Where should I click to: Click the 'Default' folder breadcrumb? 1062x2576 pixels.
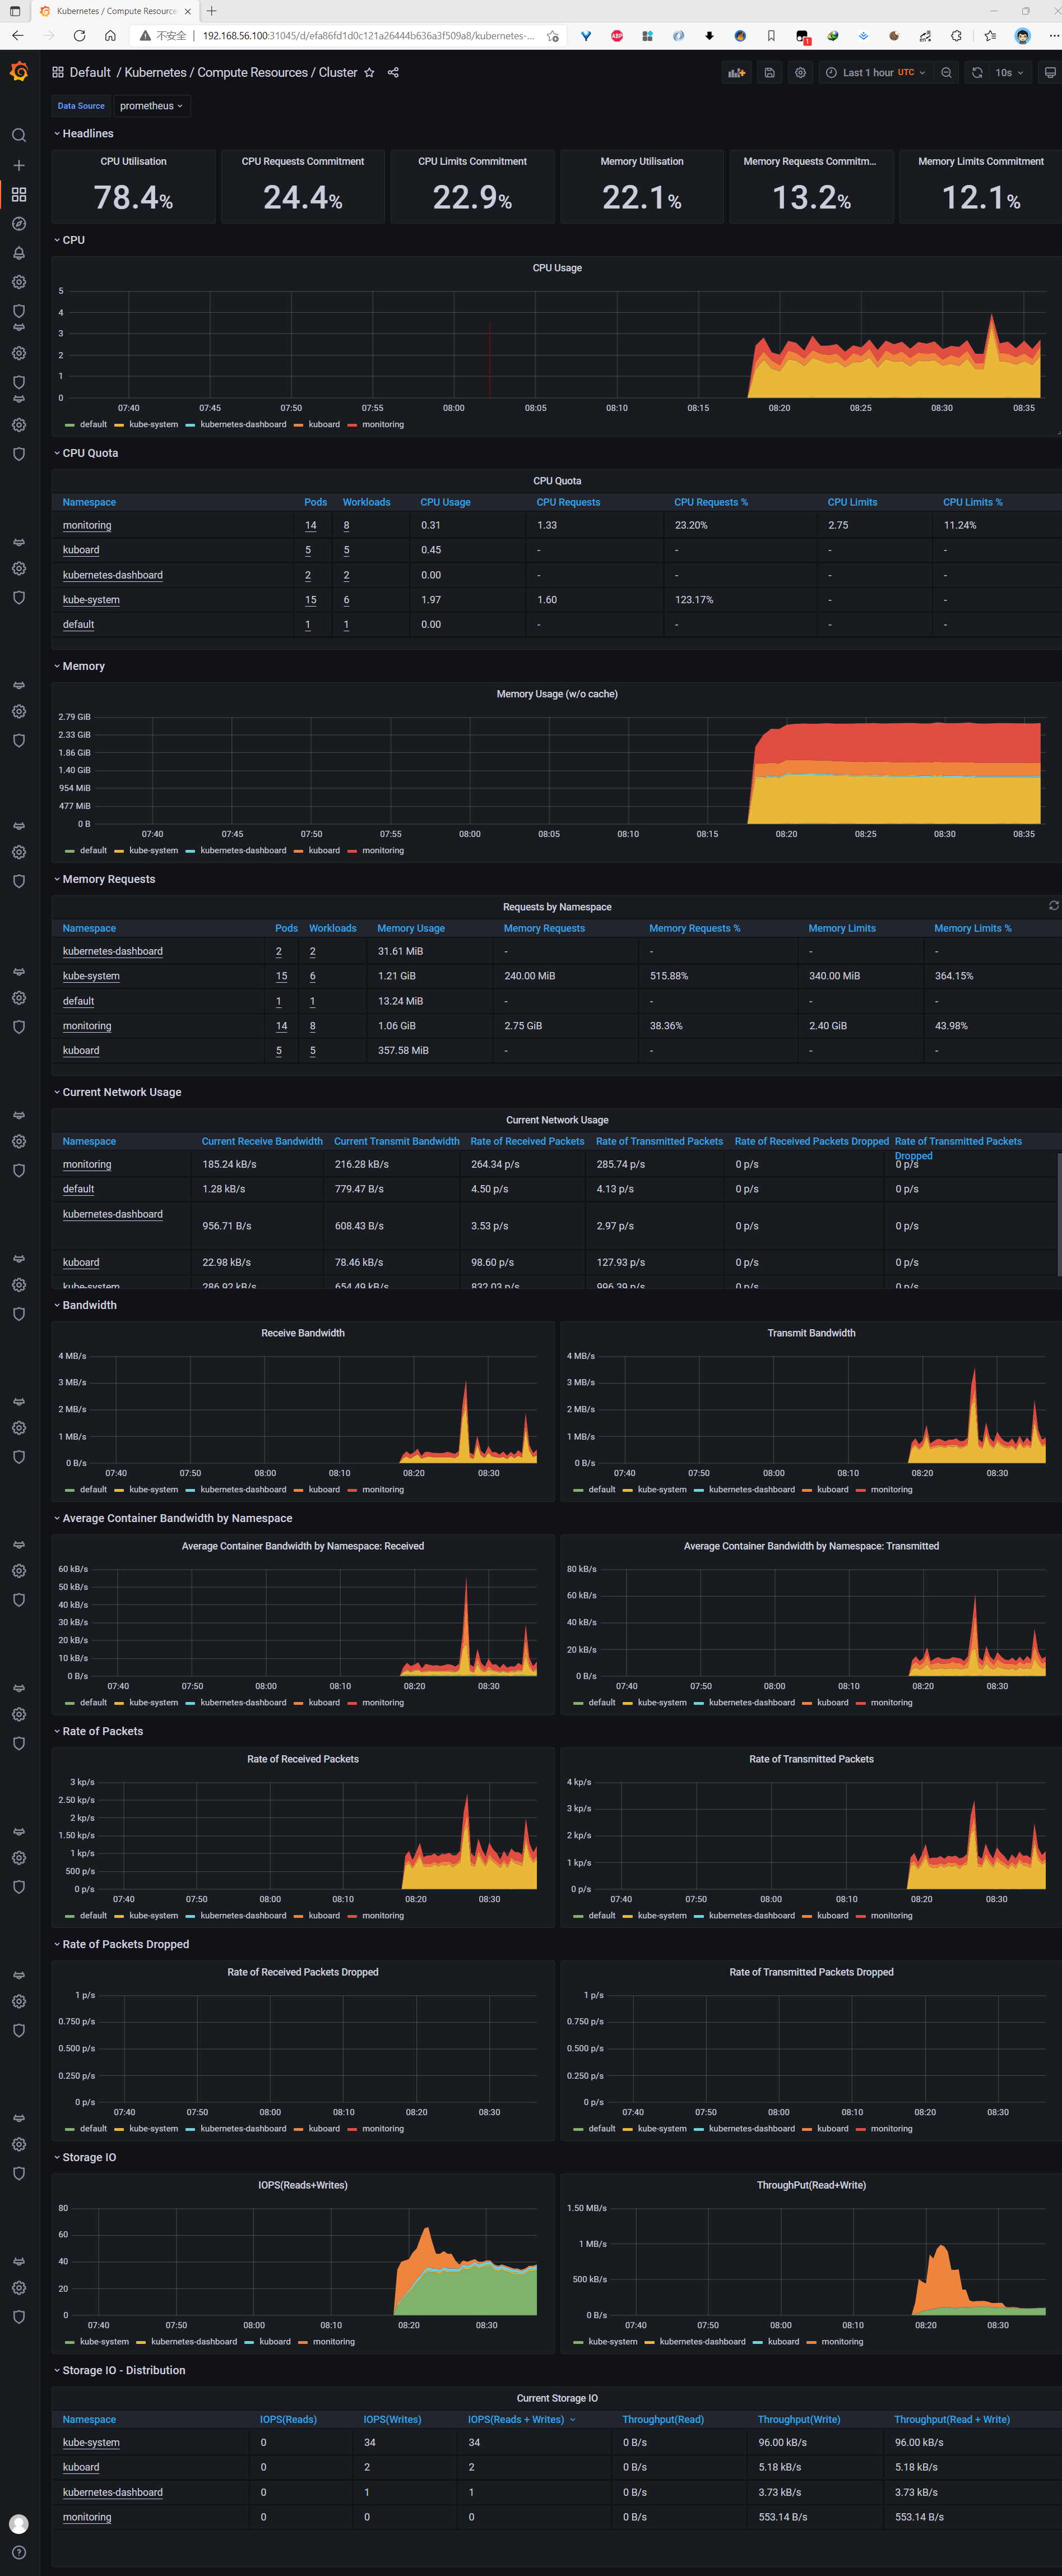point(90,73)
